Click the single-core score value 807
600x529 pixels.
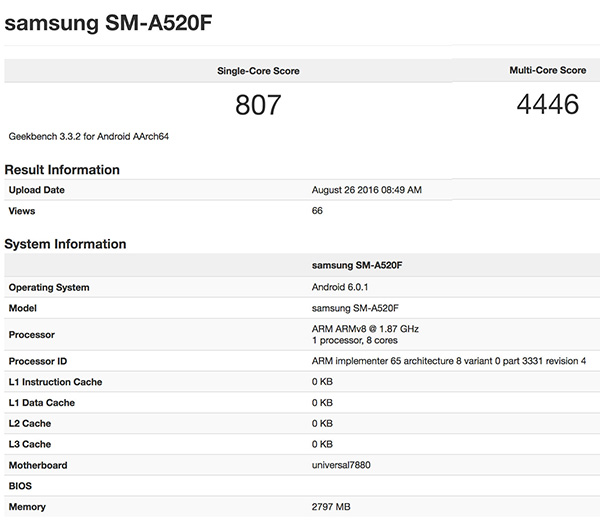(258, 105)
